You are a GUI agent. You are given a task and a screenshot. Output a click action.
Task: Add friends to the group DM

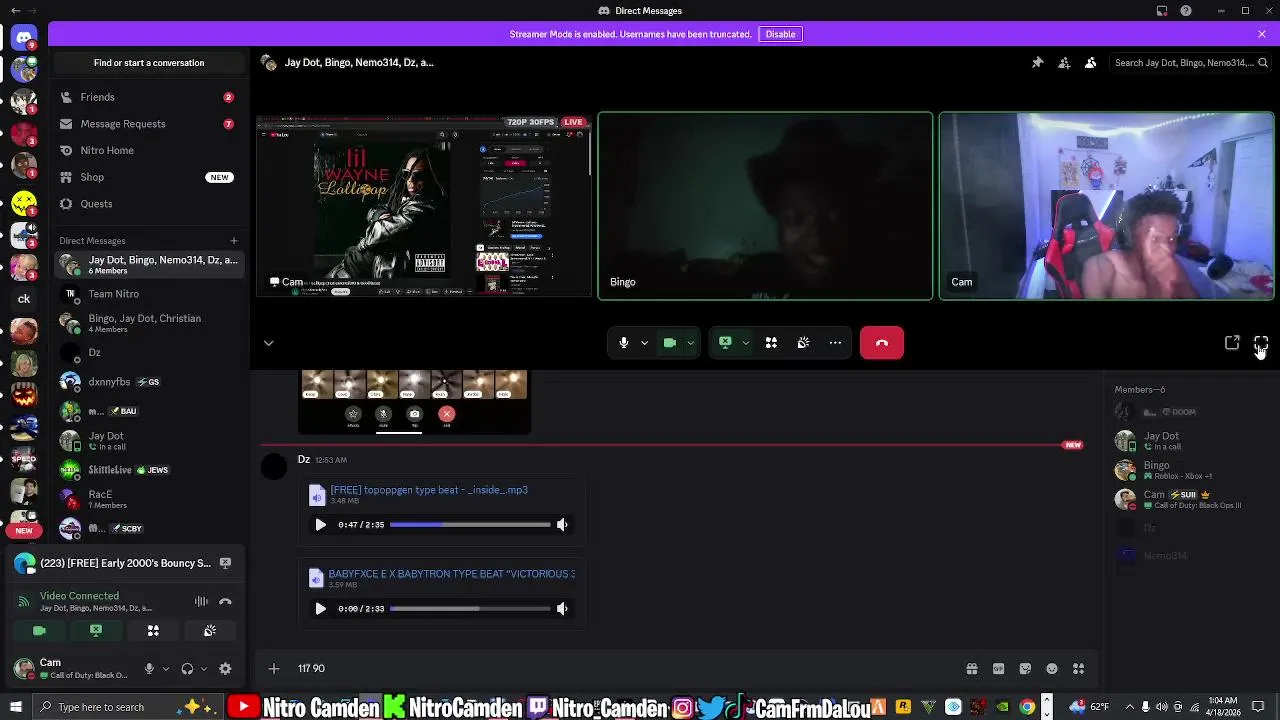(1064, 62)
